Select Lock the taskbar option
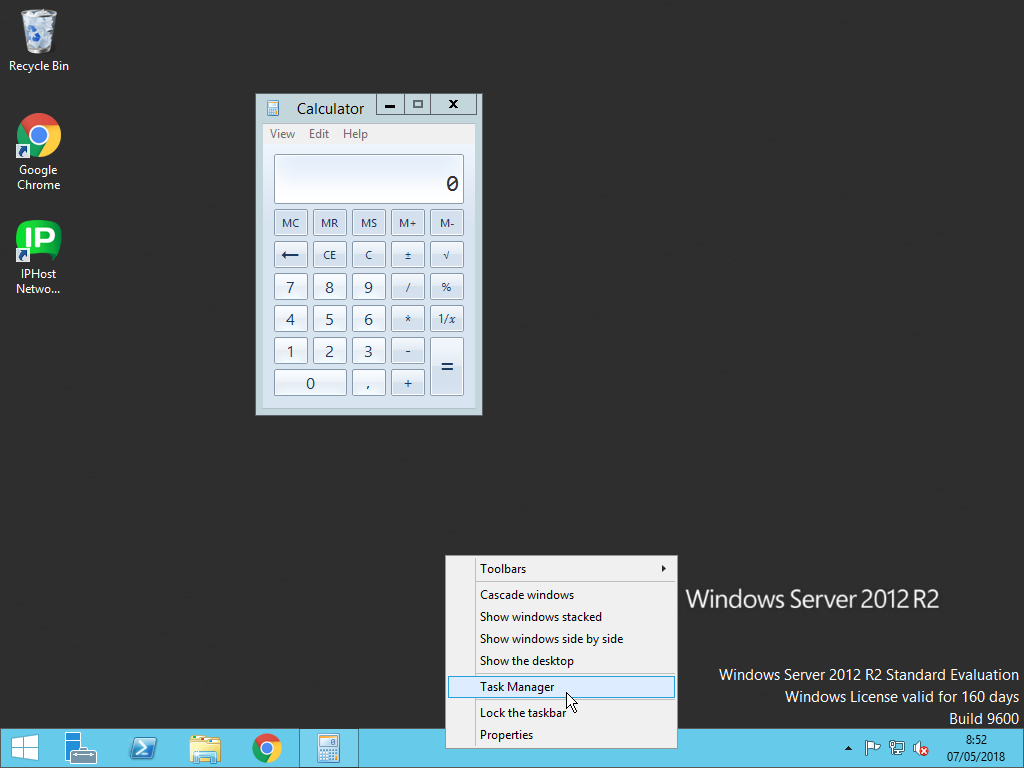Screen dimensions: 1024x768 tap(562, 713)
